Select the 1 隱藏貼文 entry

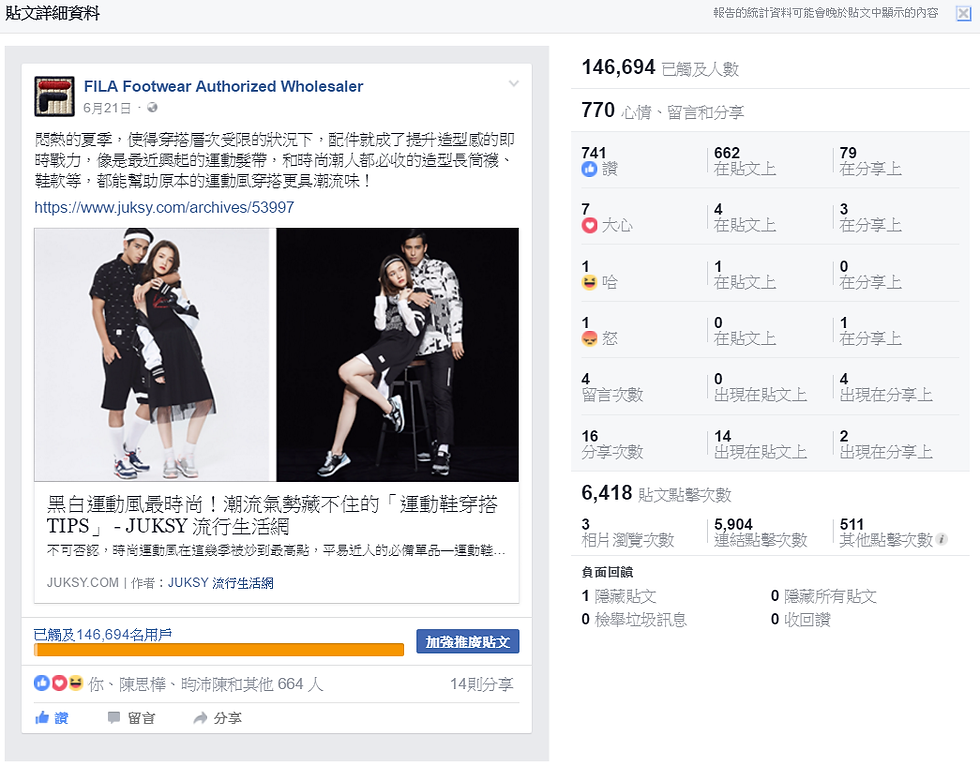coord(619,596)
